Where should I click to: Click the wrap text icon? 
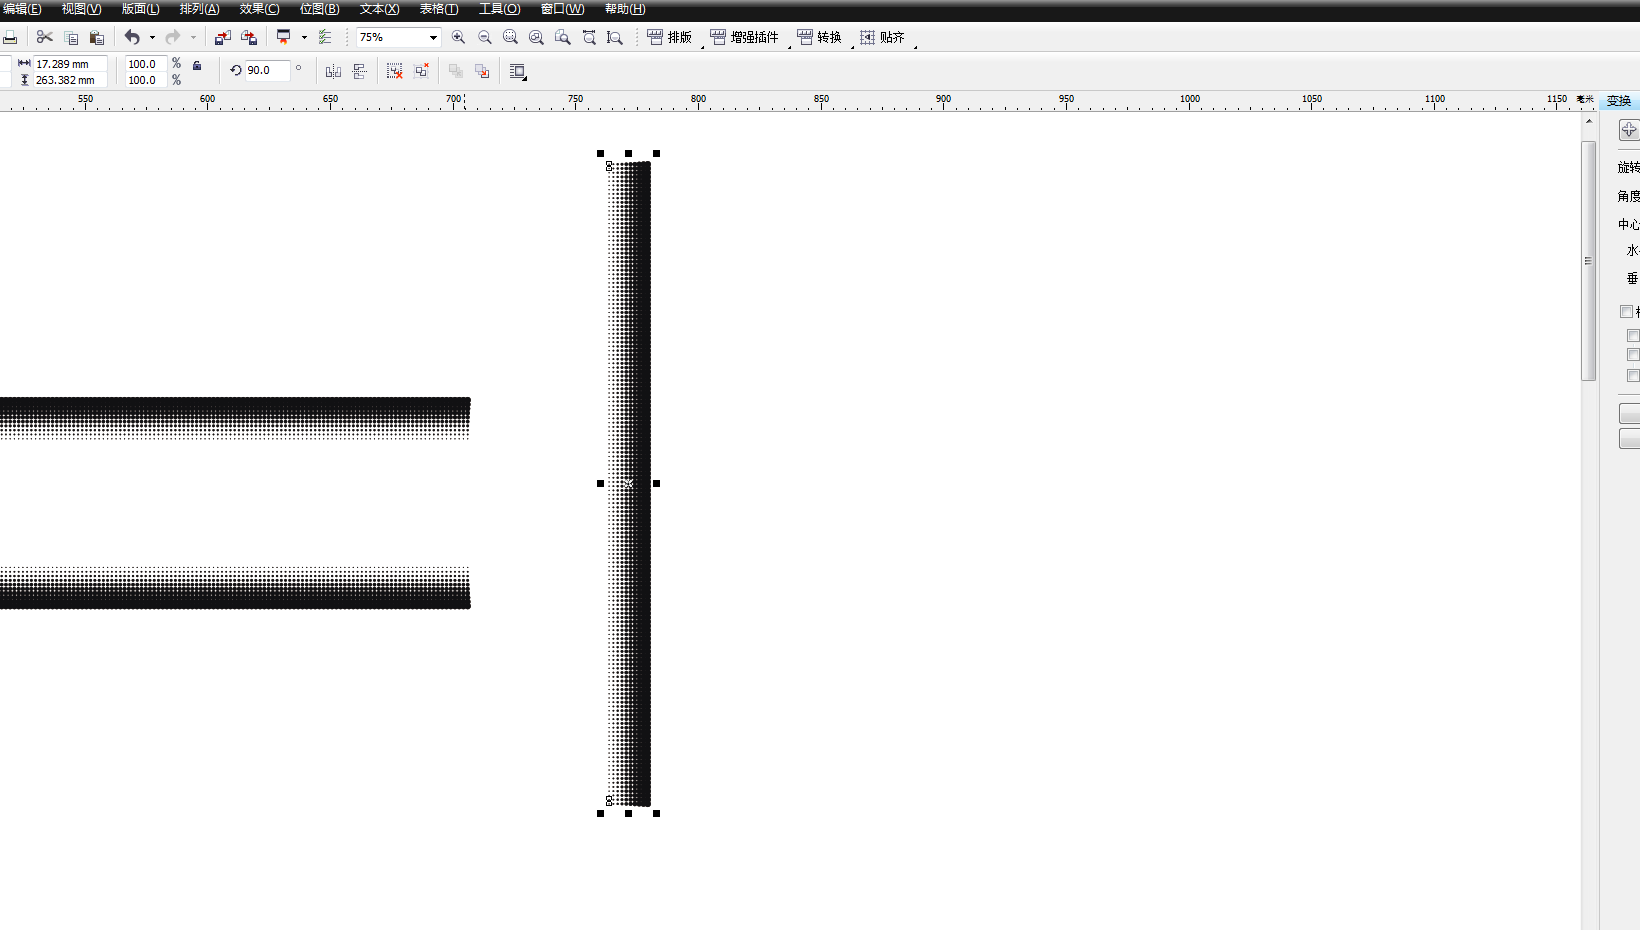518,71
